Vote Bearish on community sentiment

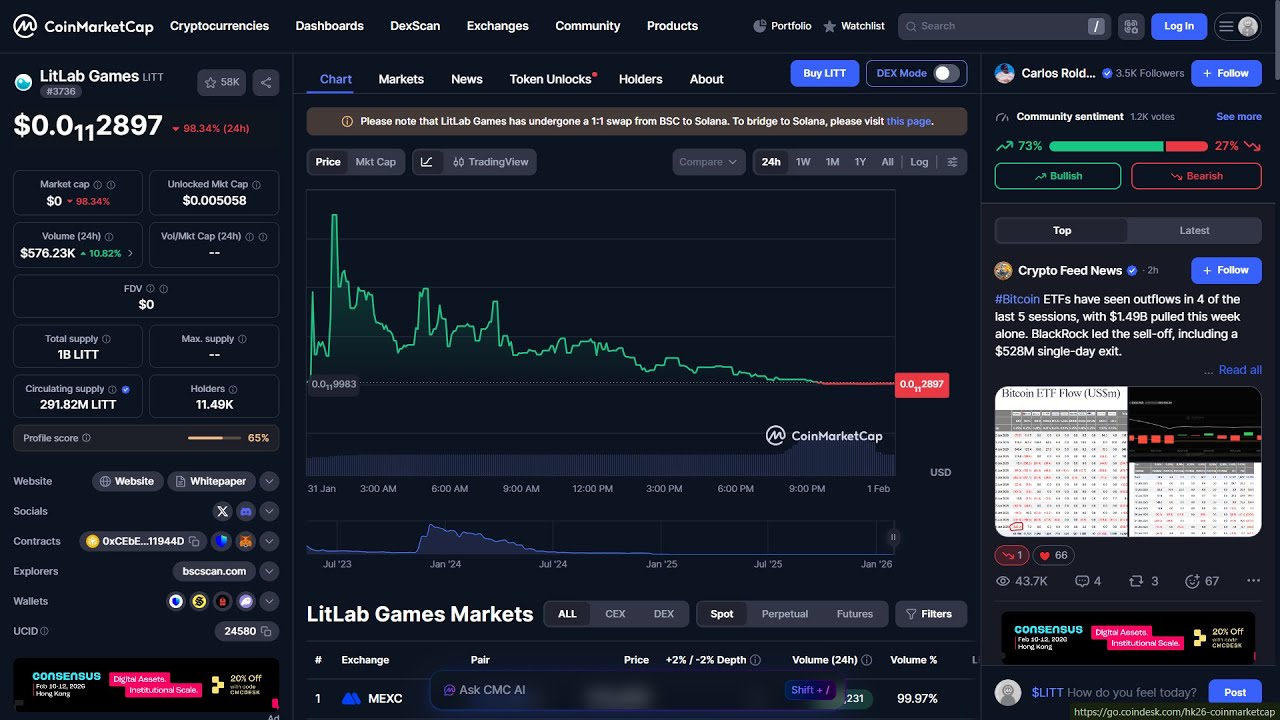(1196, 176)
